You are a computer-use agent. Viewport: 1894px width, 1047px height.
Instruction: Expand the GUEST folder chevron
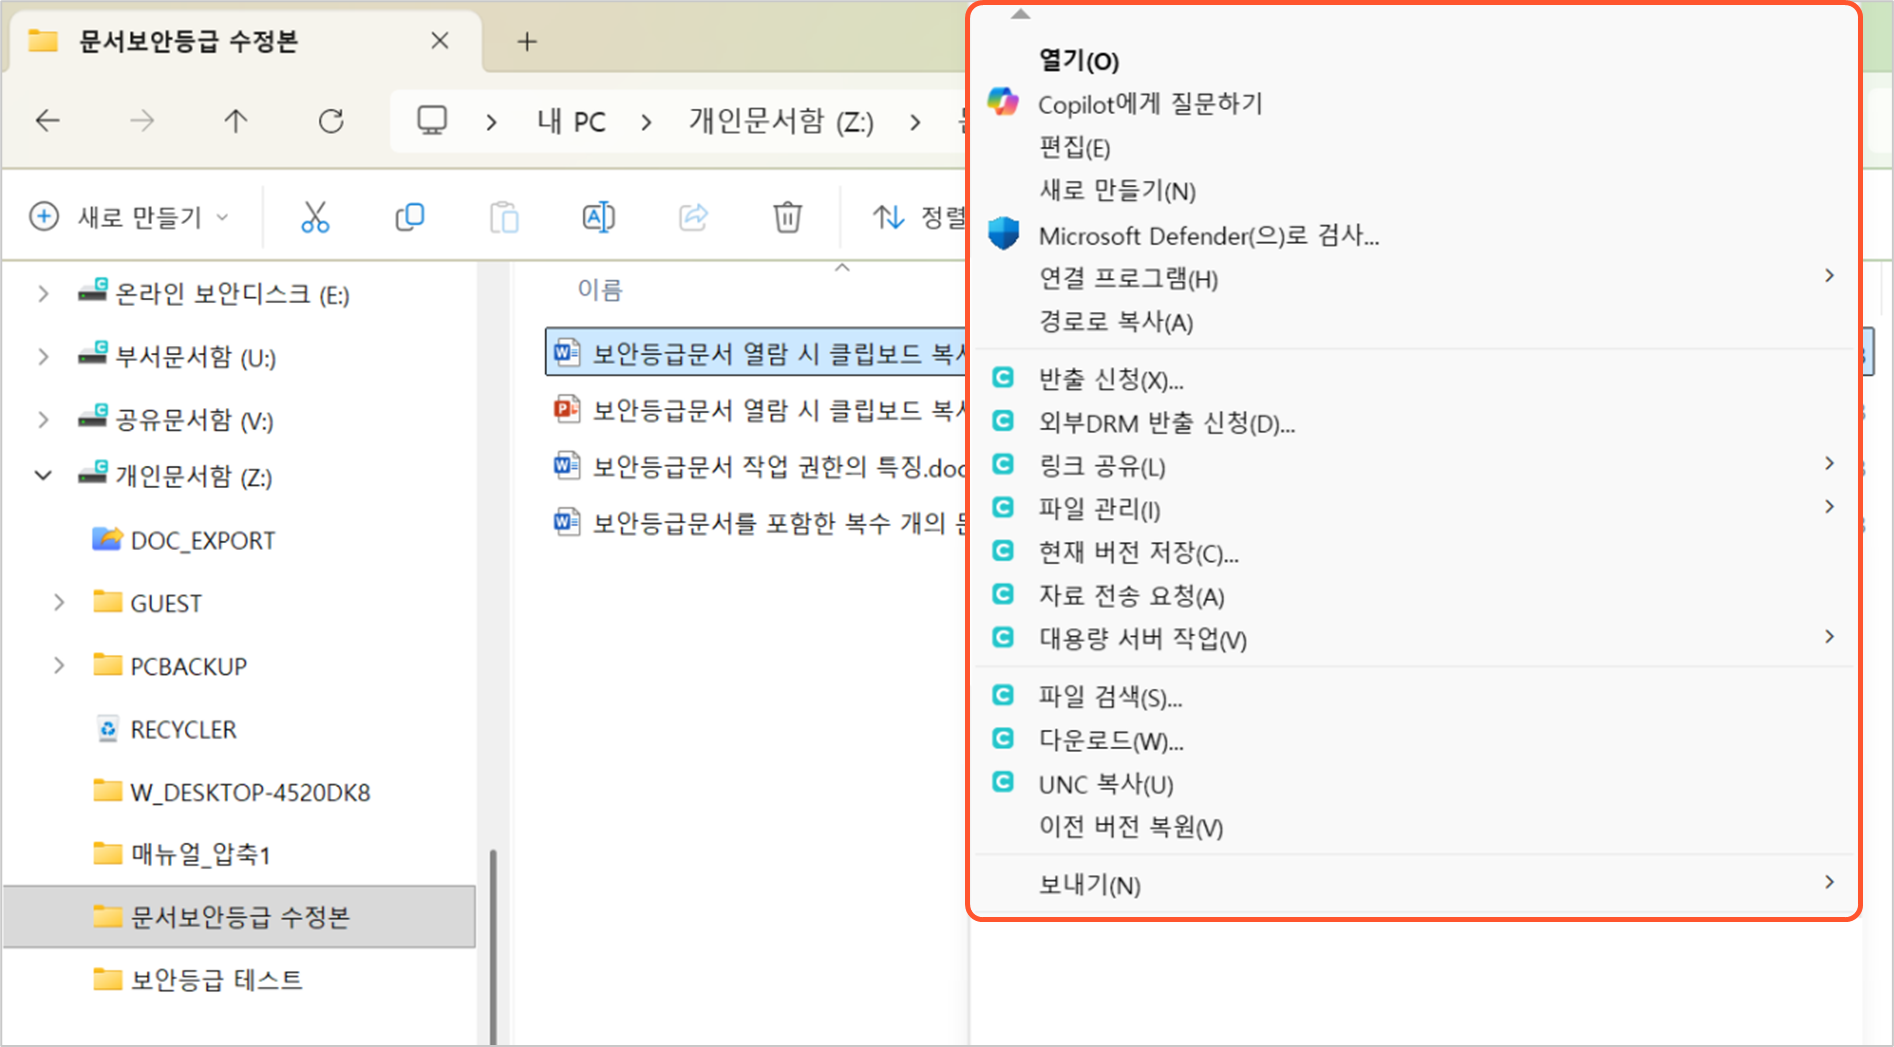tap(59, 603)
